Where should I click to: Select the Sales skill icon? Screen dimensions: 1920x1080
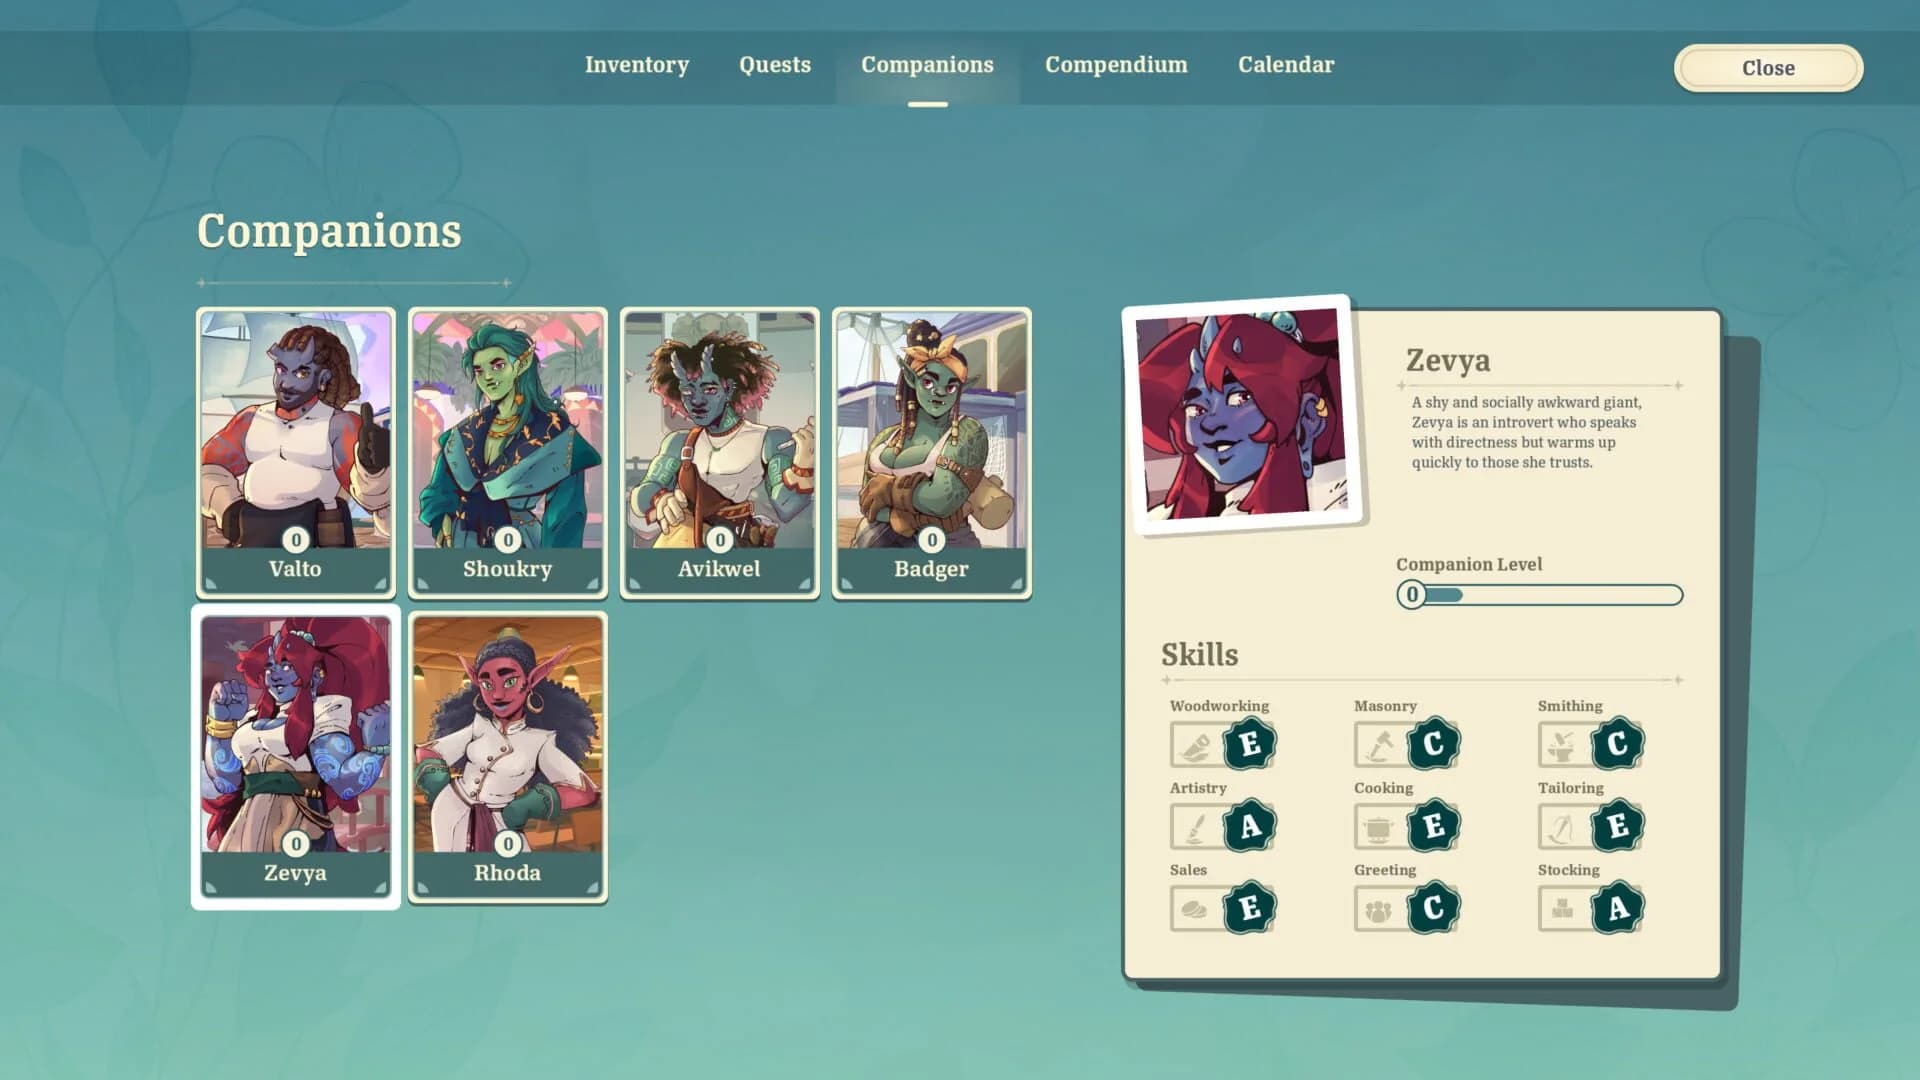click(1196, 908)
